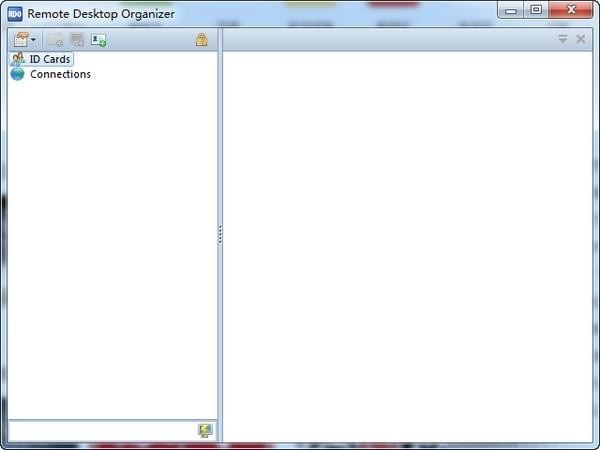Select the ID Cards tree node
This screenshot has width=600, height=450.
click(x=42, y=59)
